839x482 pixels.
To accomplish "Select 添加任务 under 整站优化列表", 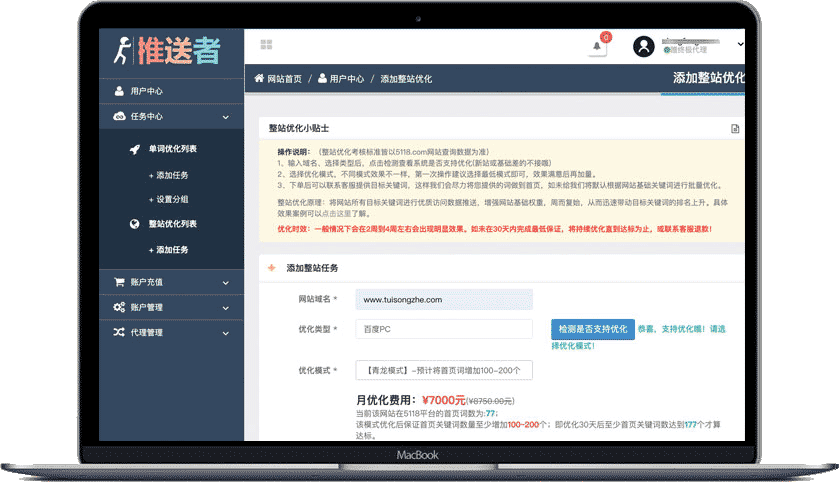I will pos(169,250).
